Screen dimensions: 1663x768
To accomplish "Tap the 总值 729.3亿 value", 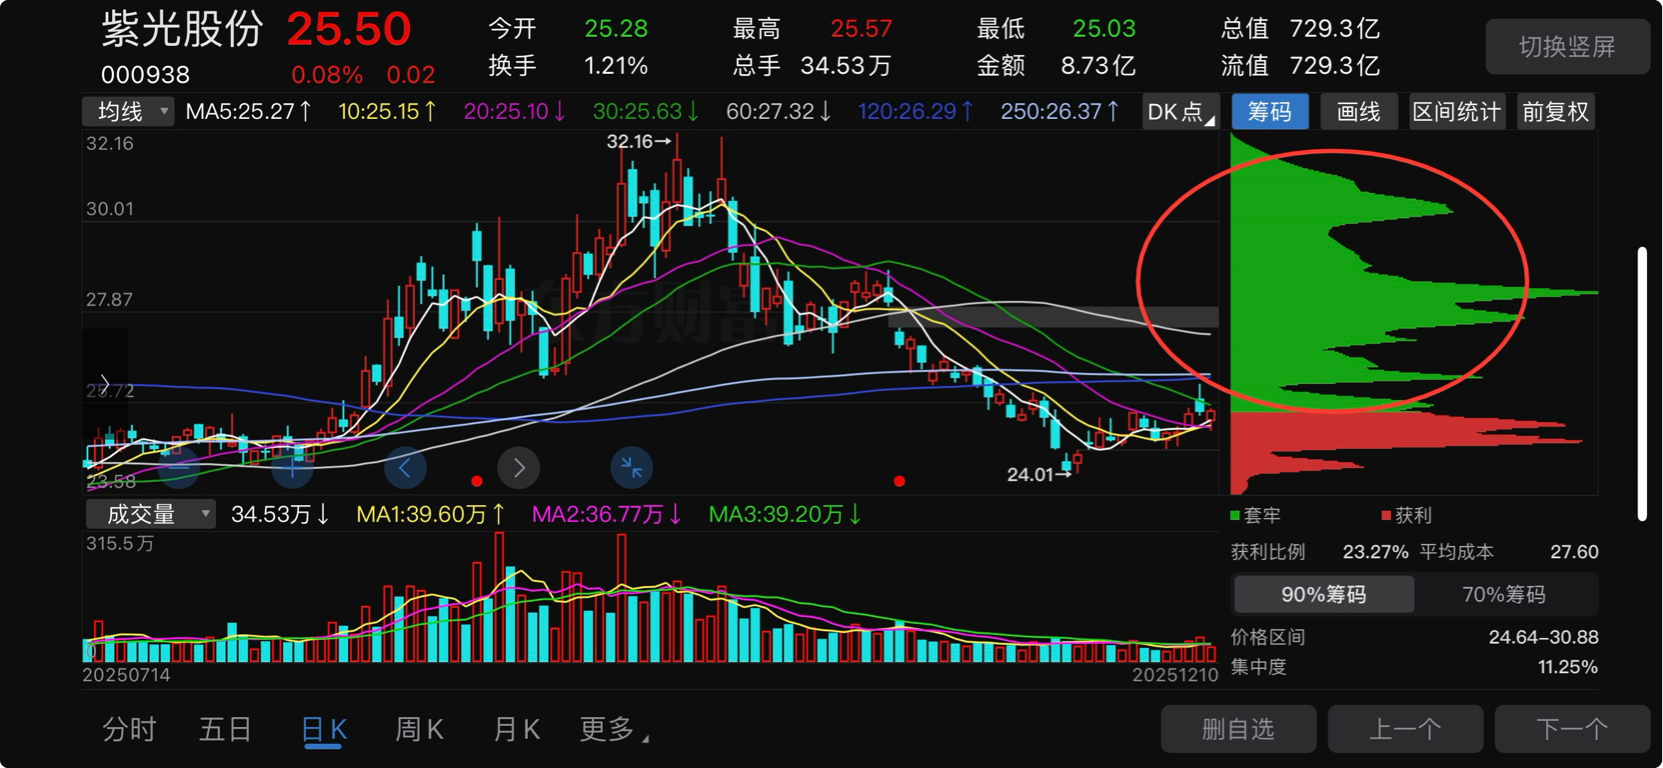I will [1335, 29].
